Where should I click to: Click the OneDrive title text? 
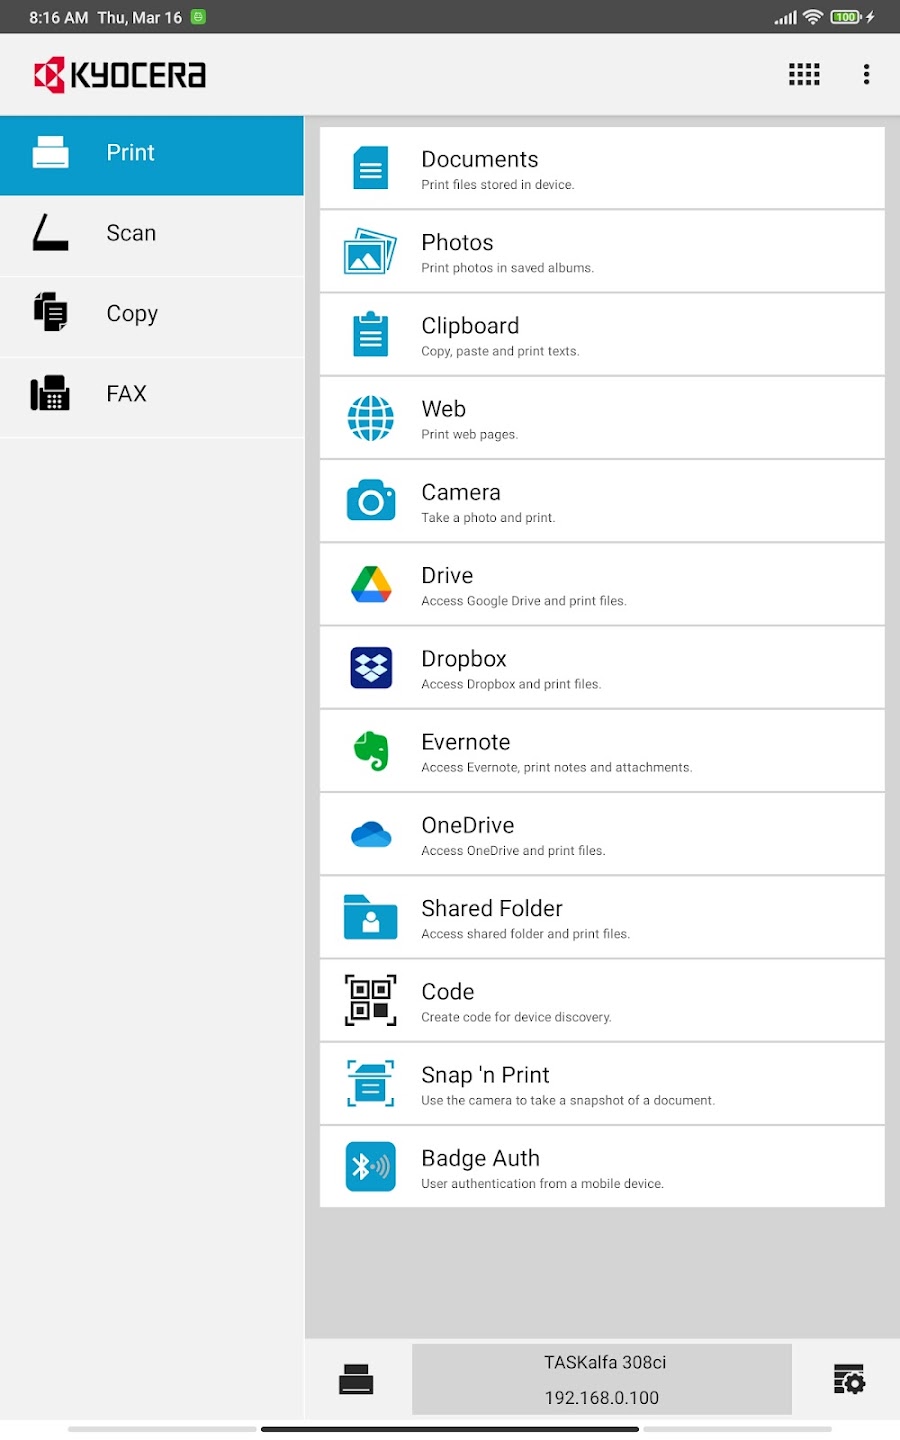468,825
